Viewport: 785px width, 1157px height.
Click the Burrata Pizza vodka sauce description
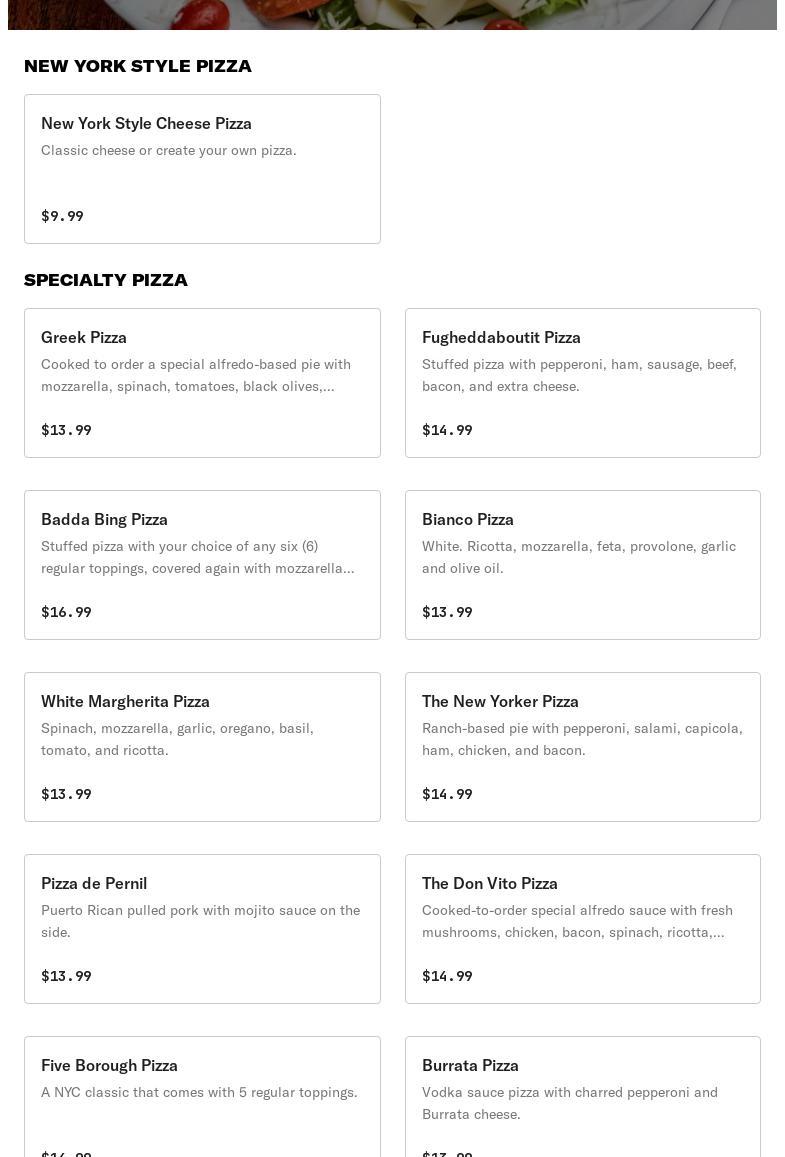pyautogui.click(x=569, y=1103)
